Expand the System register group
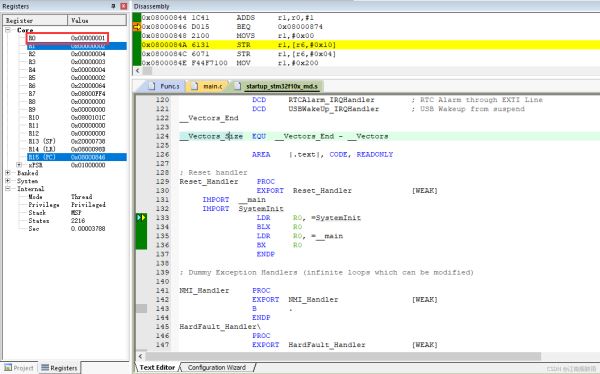Viewport: 600px width, 374px height. pos(8,181)
